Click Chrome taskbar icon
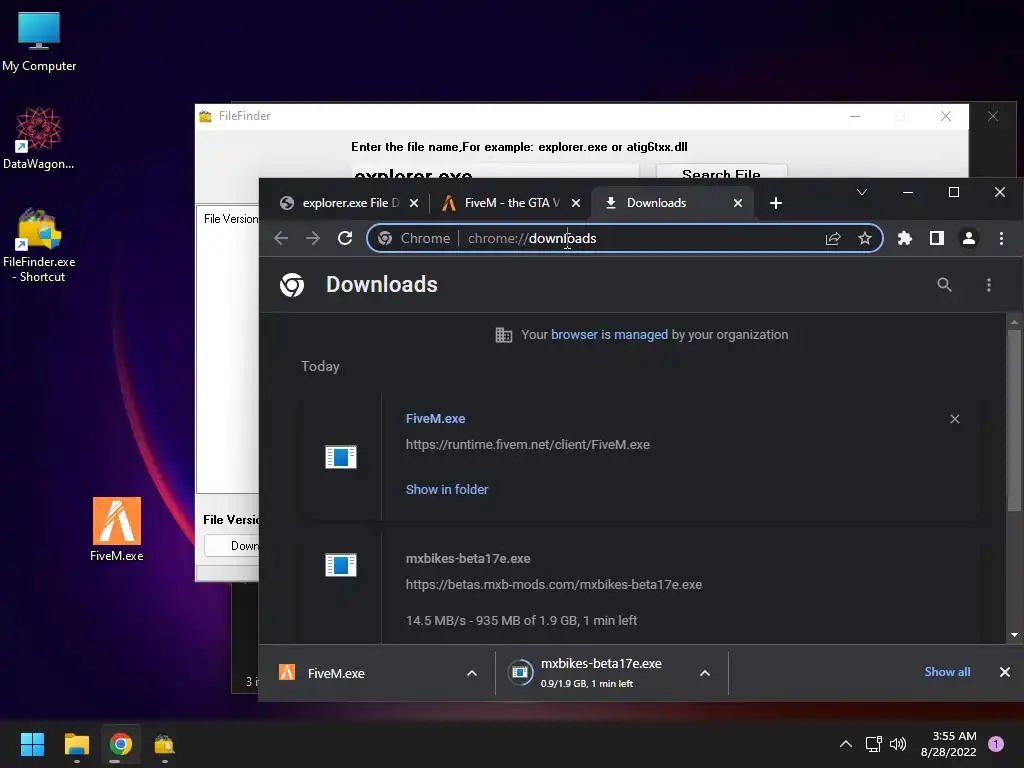This screenshot has height=768, width=1024. (x=121, y=744)
